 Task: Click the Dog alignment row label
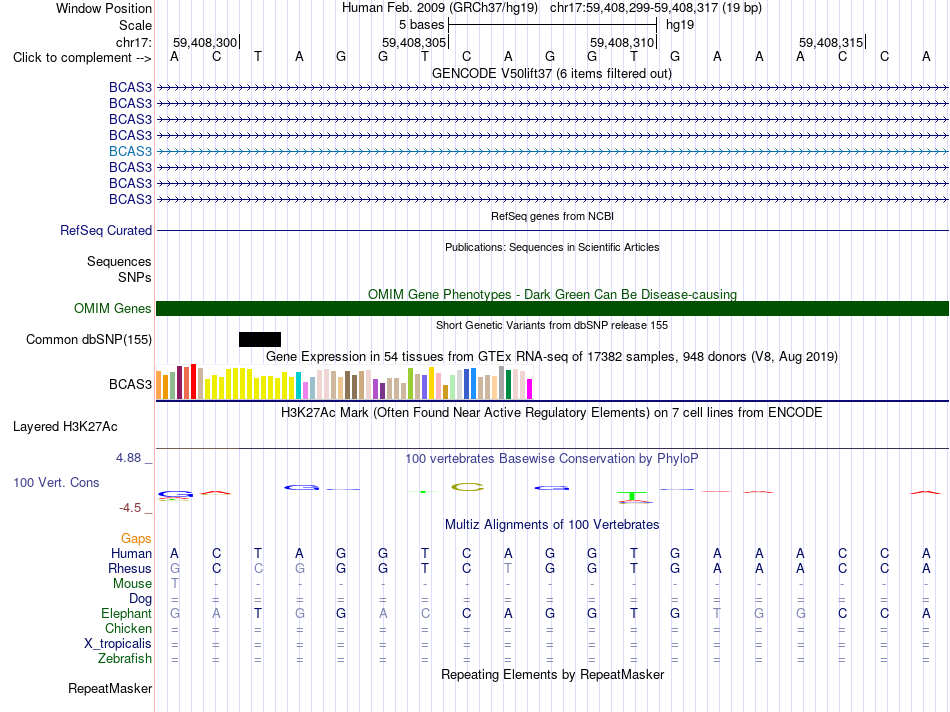coord(140,599)
